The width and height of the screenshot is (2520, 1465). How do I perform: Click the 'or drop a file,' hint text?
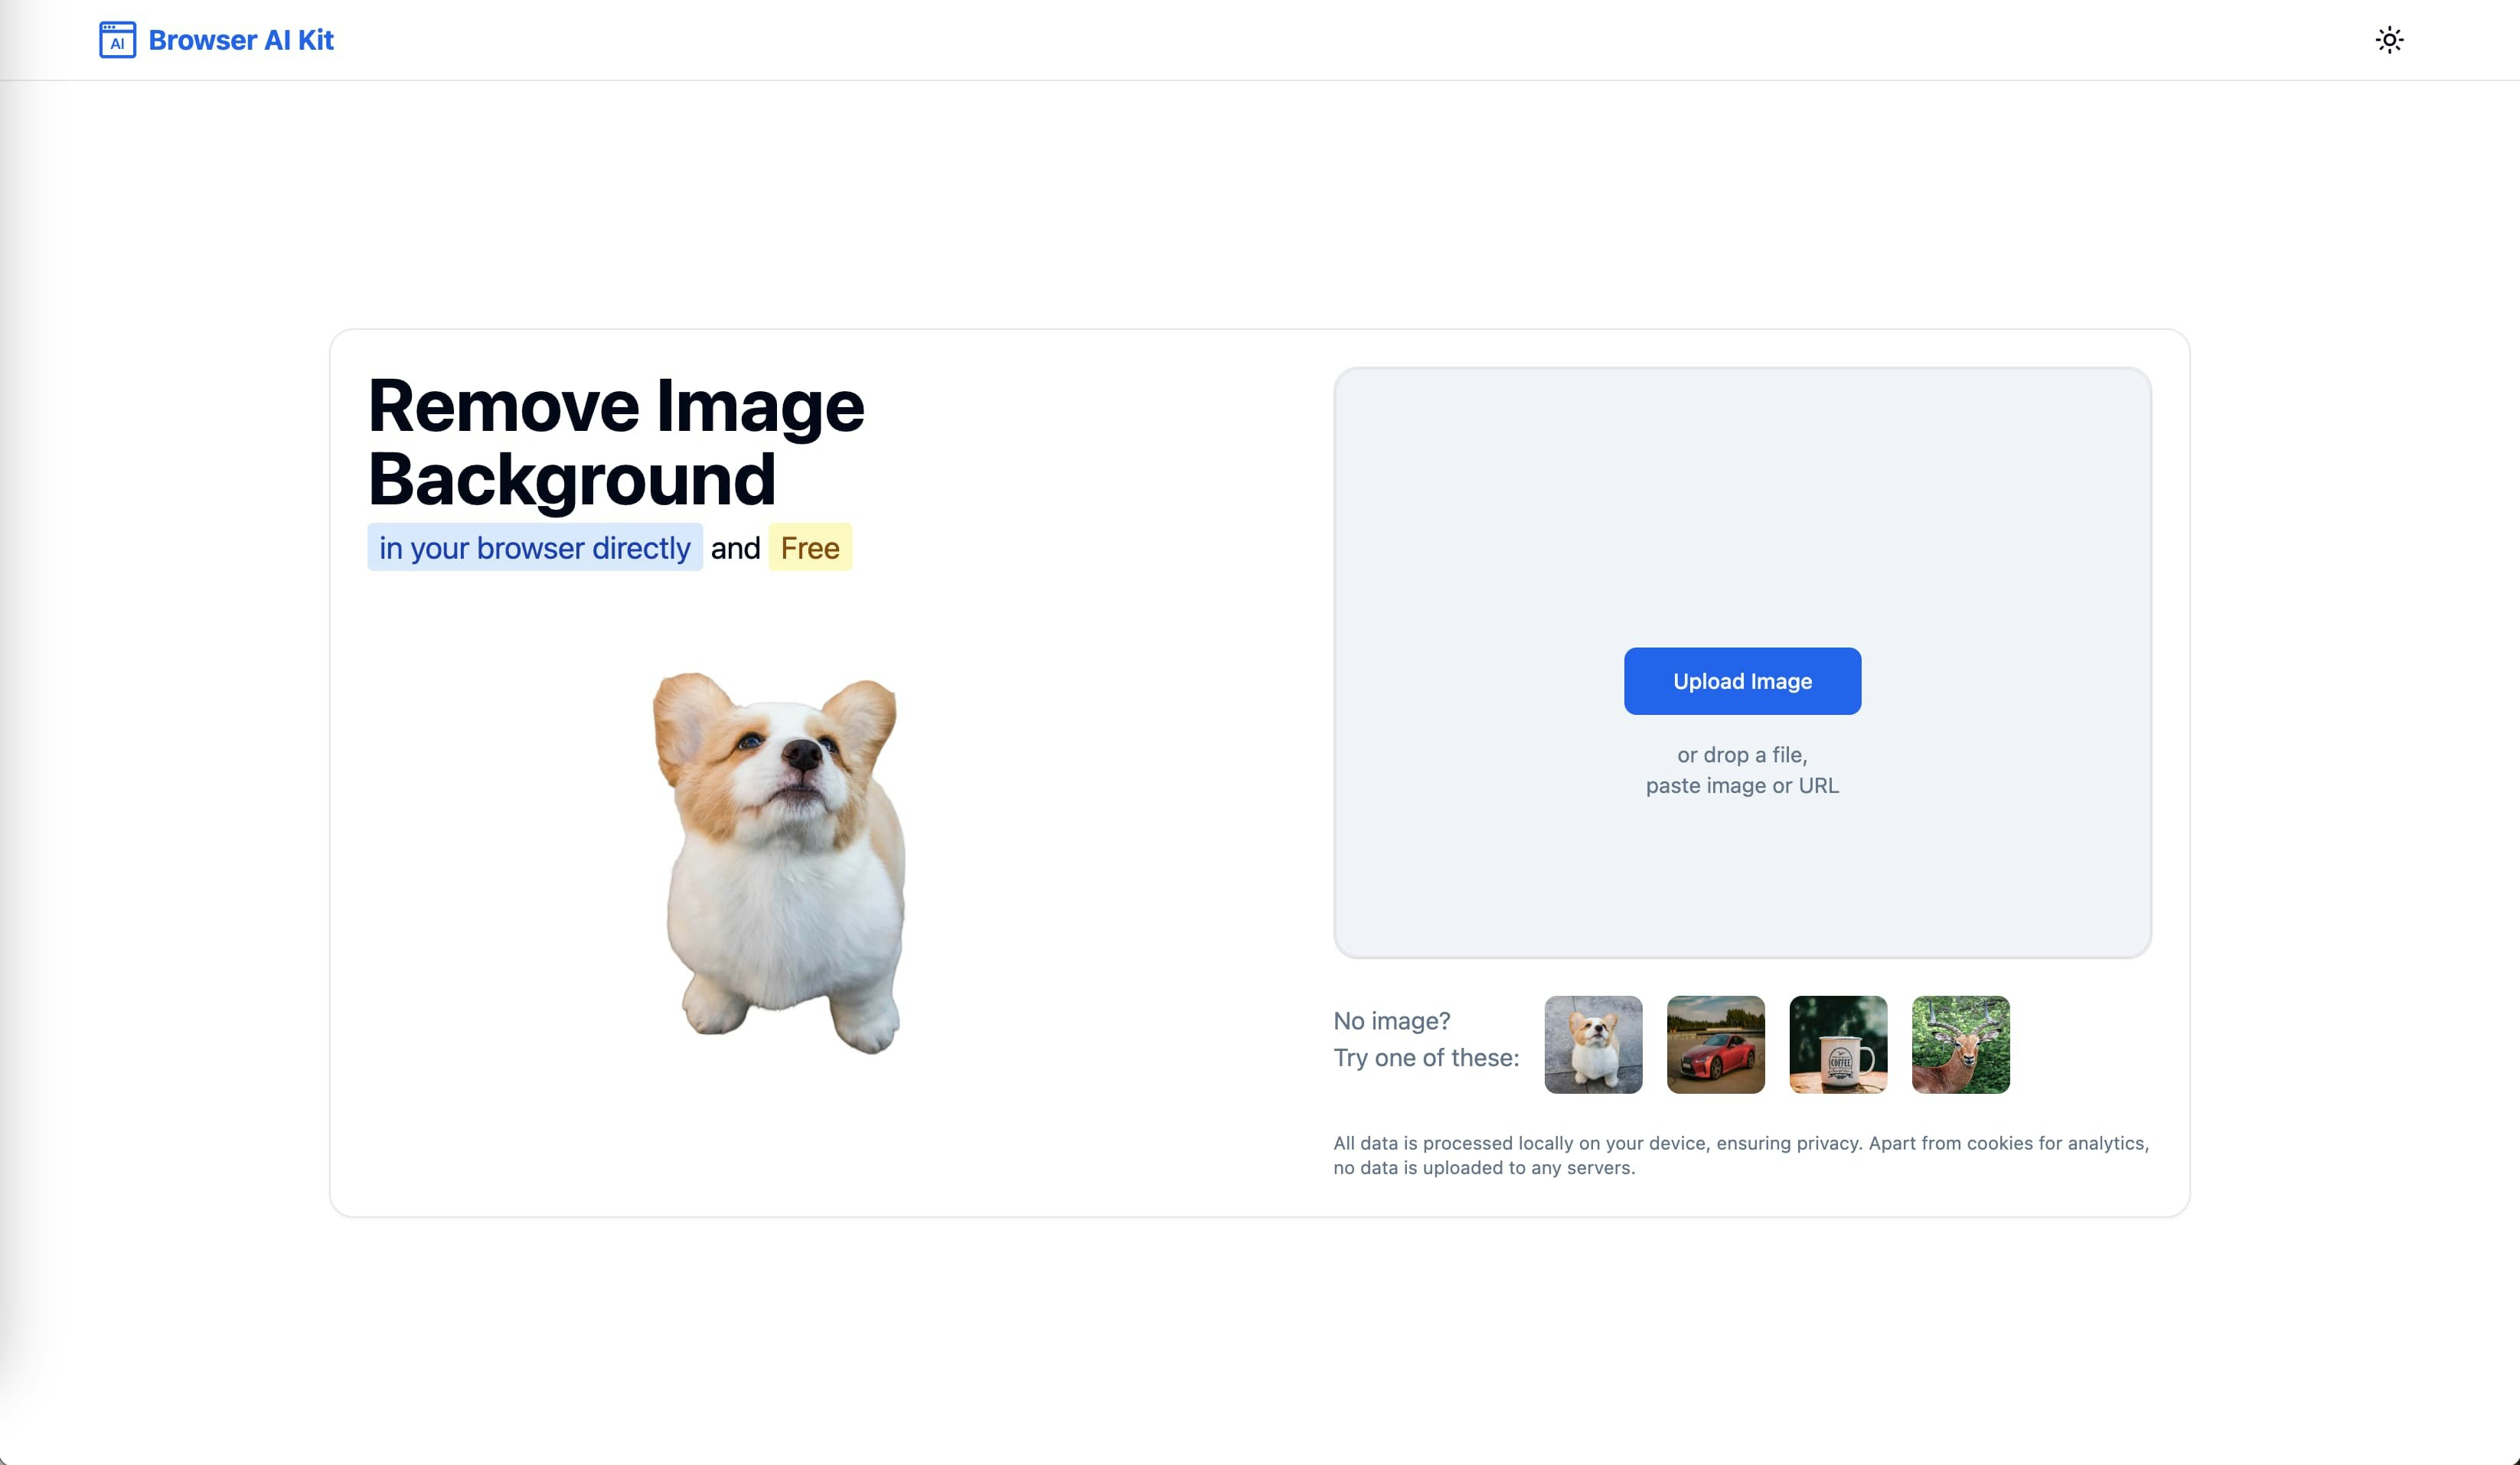point(1741,755)
